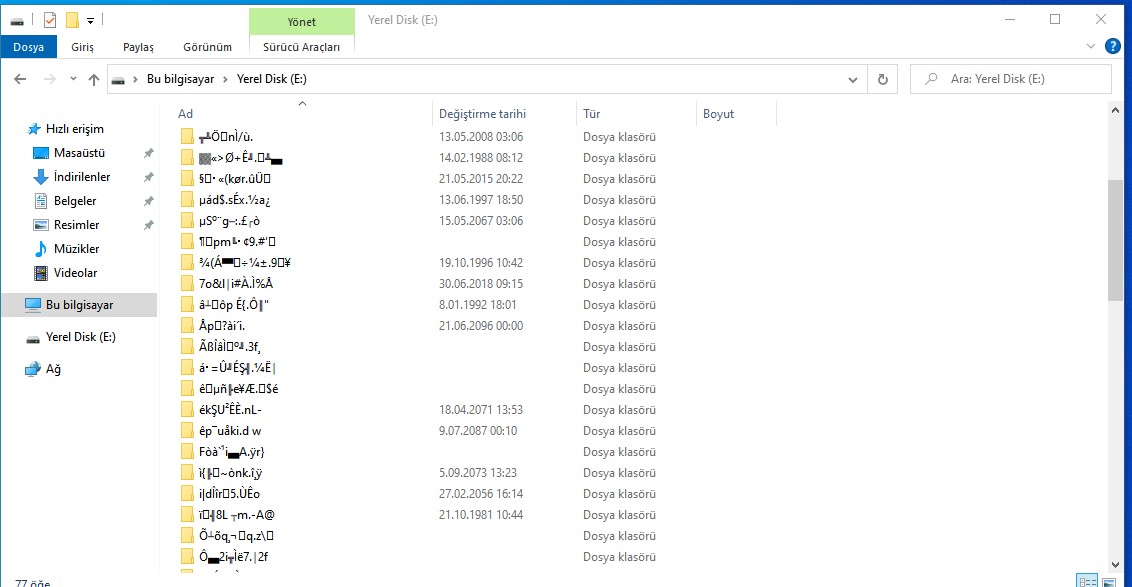Screen dimensions: 1132x587
Task: Switch to details view layout
Action: click(1087, 580)
